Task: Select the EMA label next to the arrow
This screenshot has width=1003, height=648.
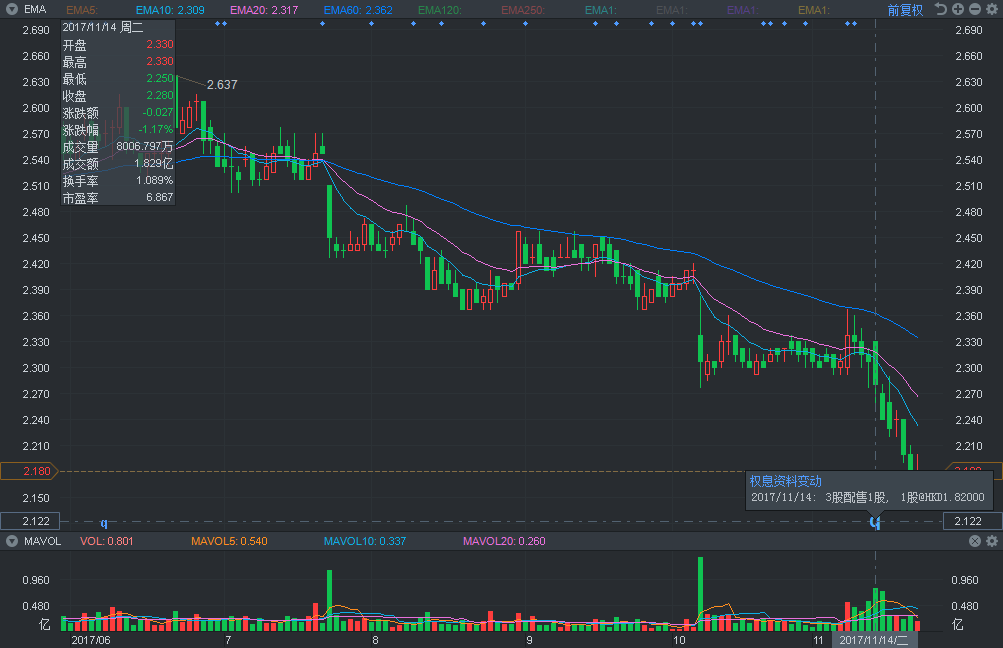Action: pos(35,10)
